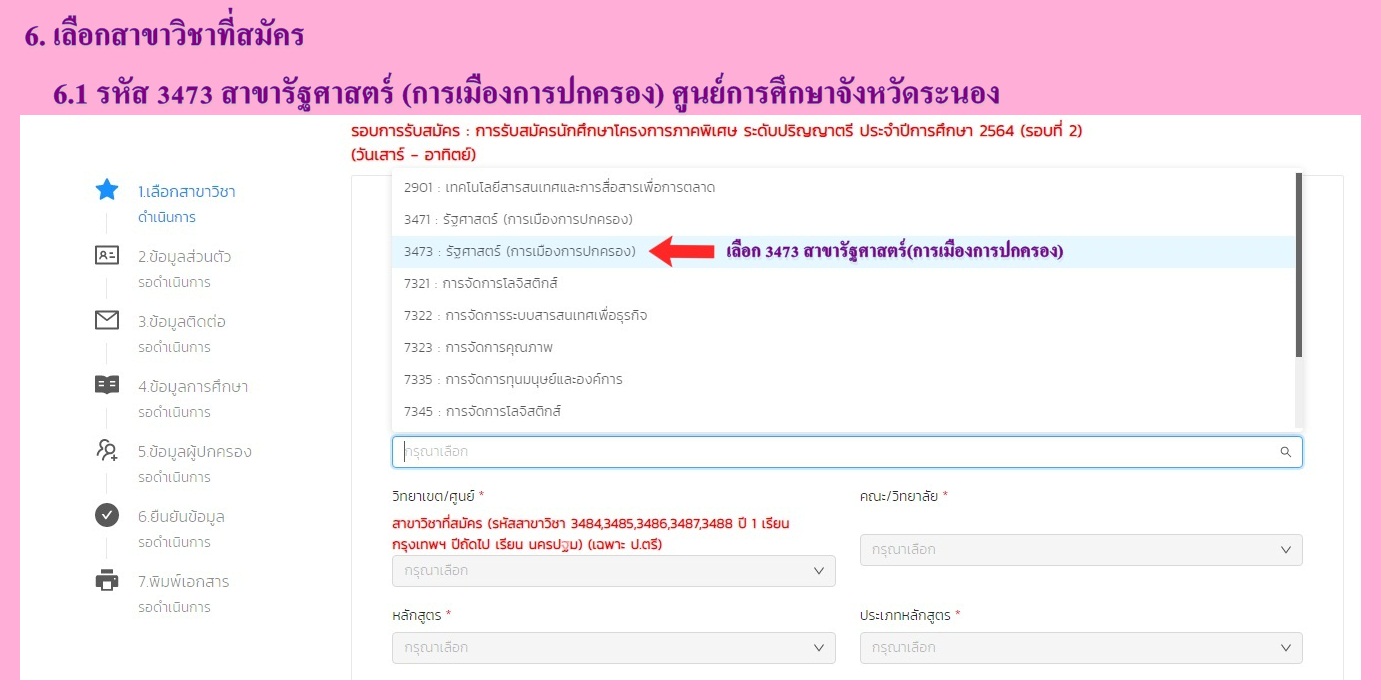
Task: Select option 3473 รัฐศาสตร์ (การเมืองการปกครอง)
Action: click(520, 252)
